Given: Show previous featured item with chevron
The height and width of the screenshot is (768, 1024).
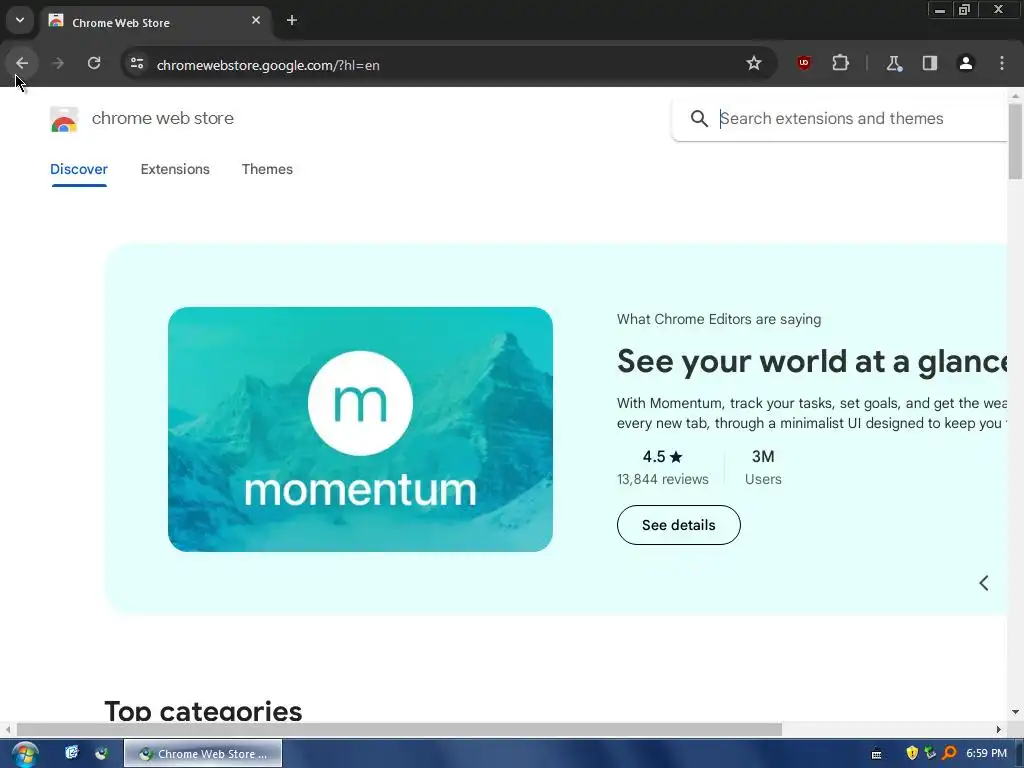Looking at the screenshot, I should (984, 583).
